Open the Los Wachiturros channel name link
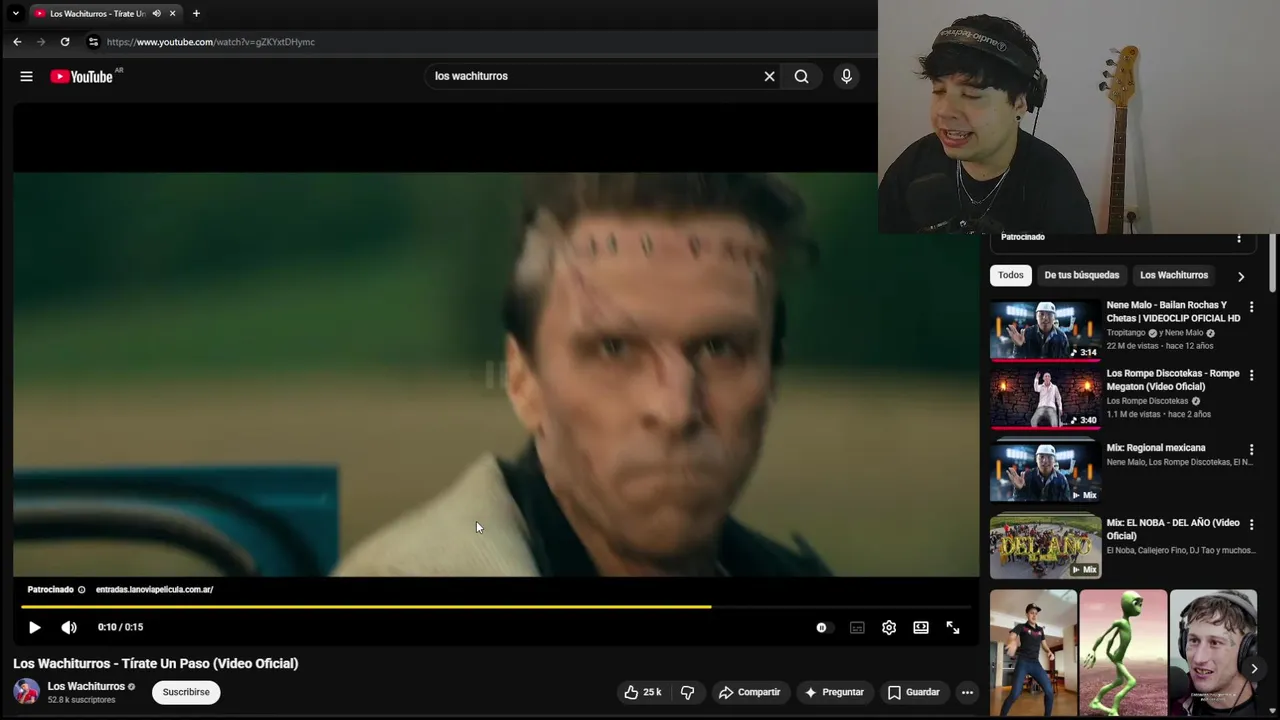 coord(86,686)
